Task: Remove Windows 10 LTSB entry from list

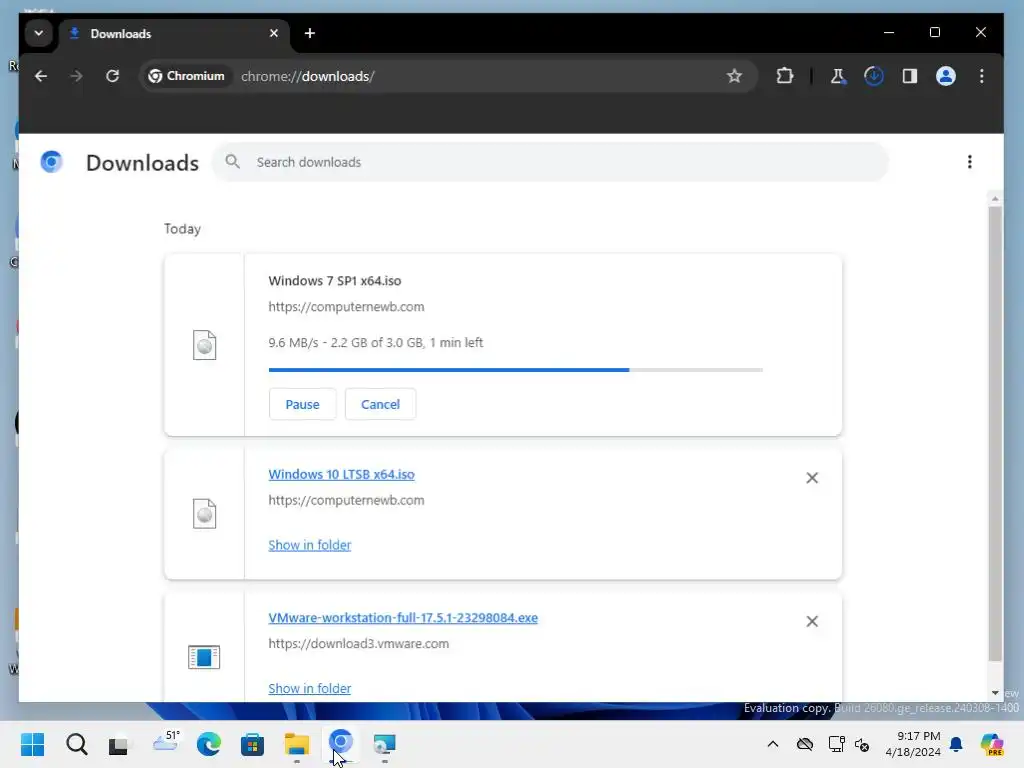Action: point(812,478)
